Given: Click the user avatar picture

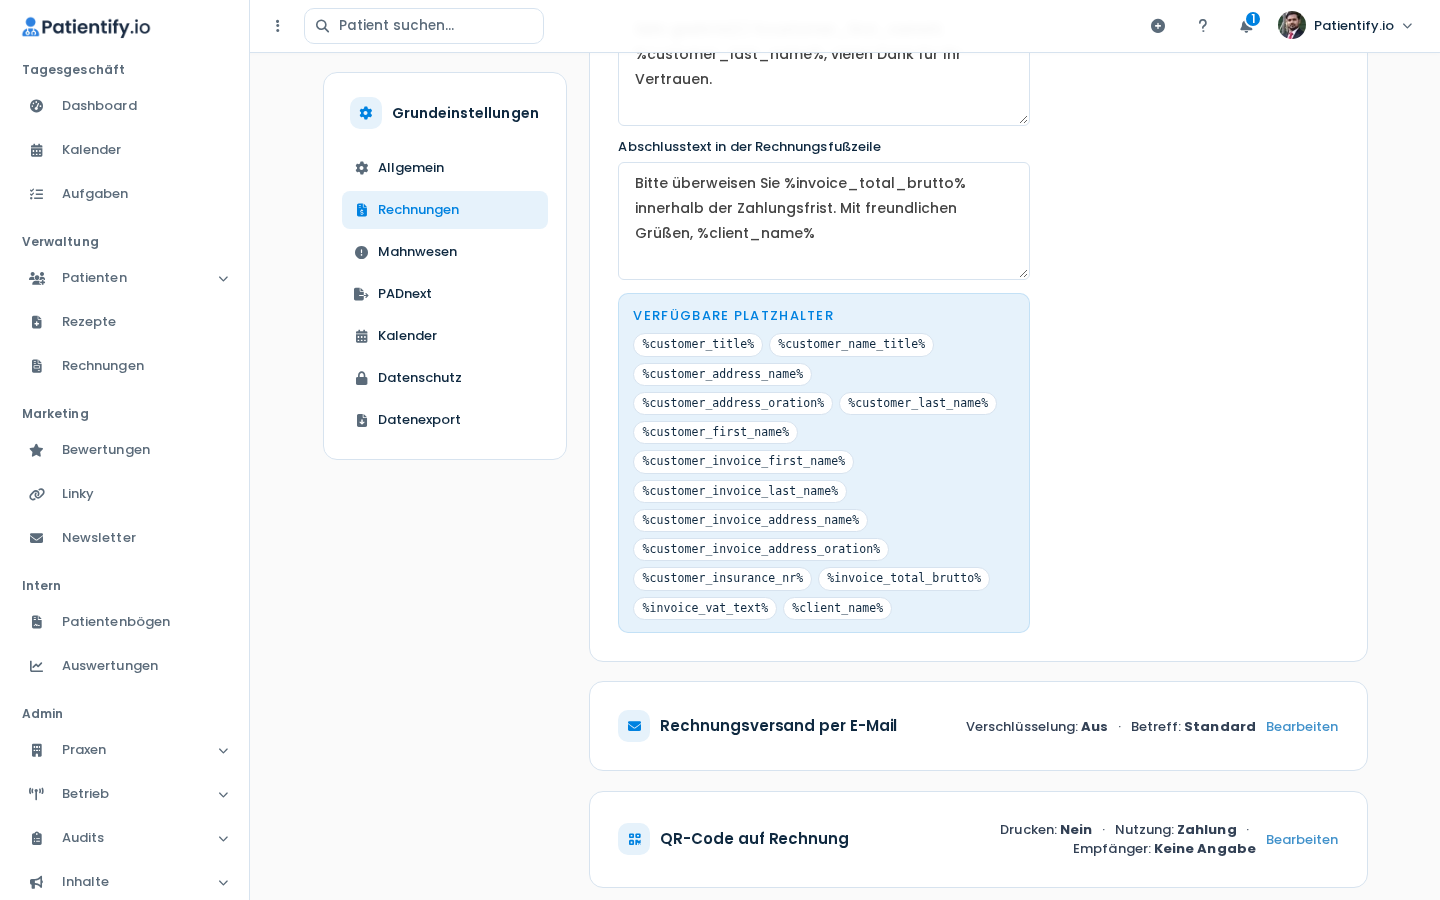Looking at the screenshot, I should [1292, 25].
